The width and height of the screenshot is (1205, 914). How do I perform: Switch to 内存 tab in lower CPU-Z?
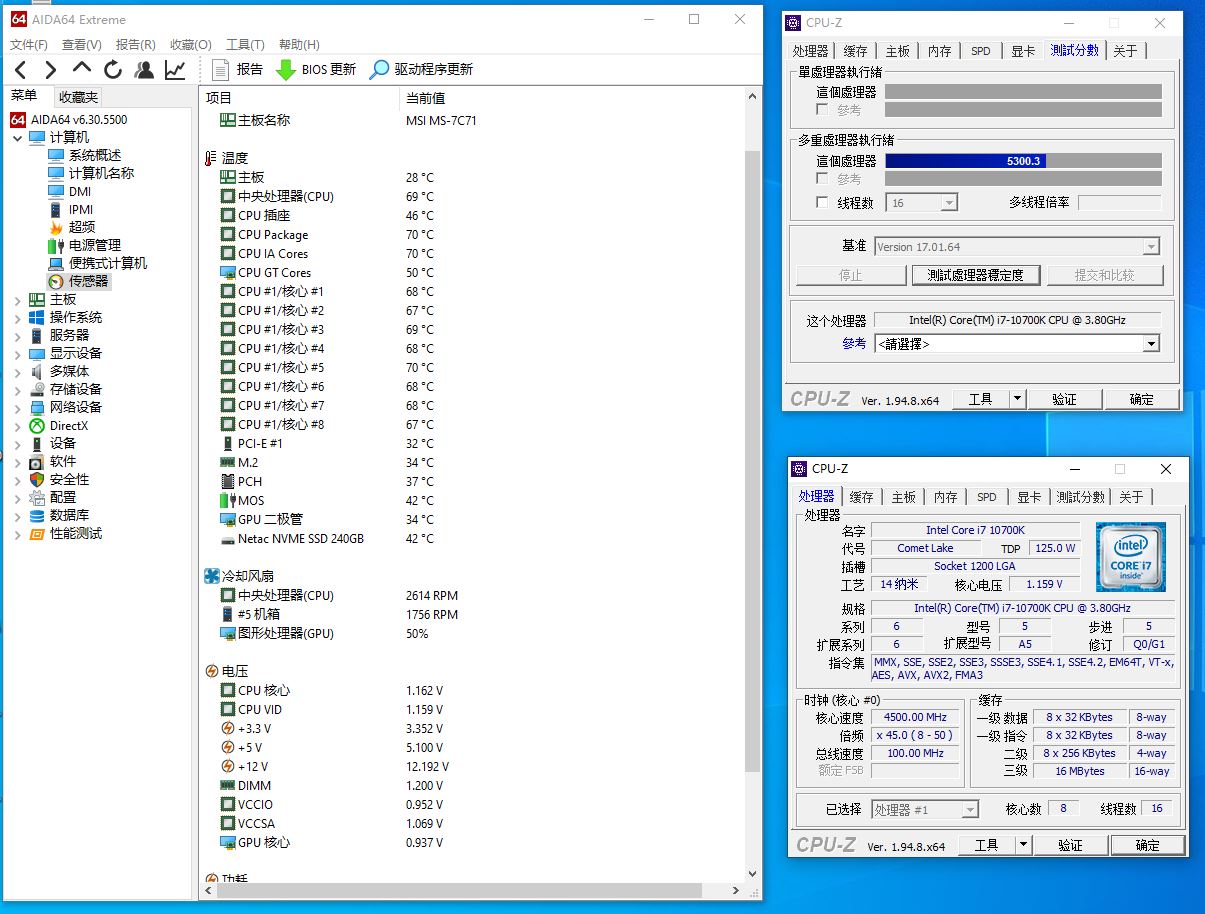945,497
